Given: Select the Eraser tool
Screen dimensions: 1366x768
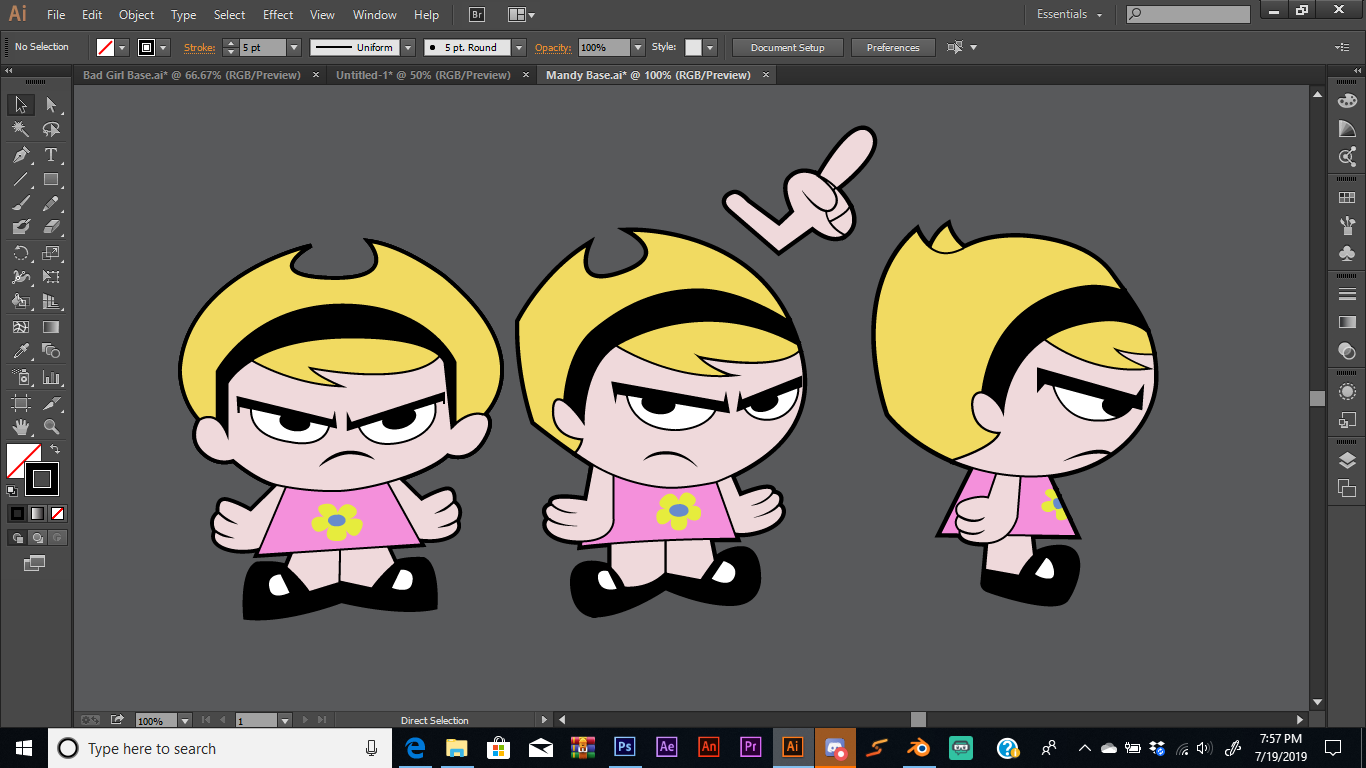Looking at the screenshot, I should [x=51, y=228].
